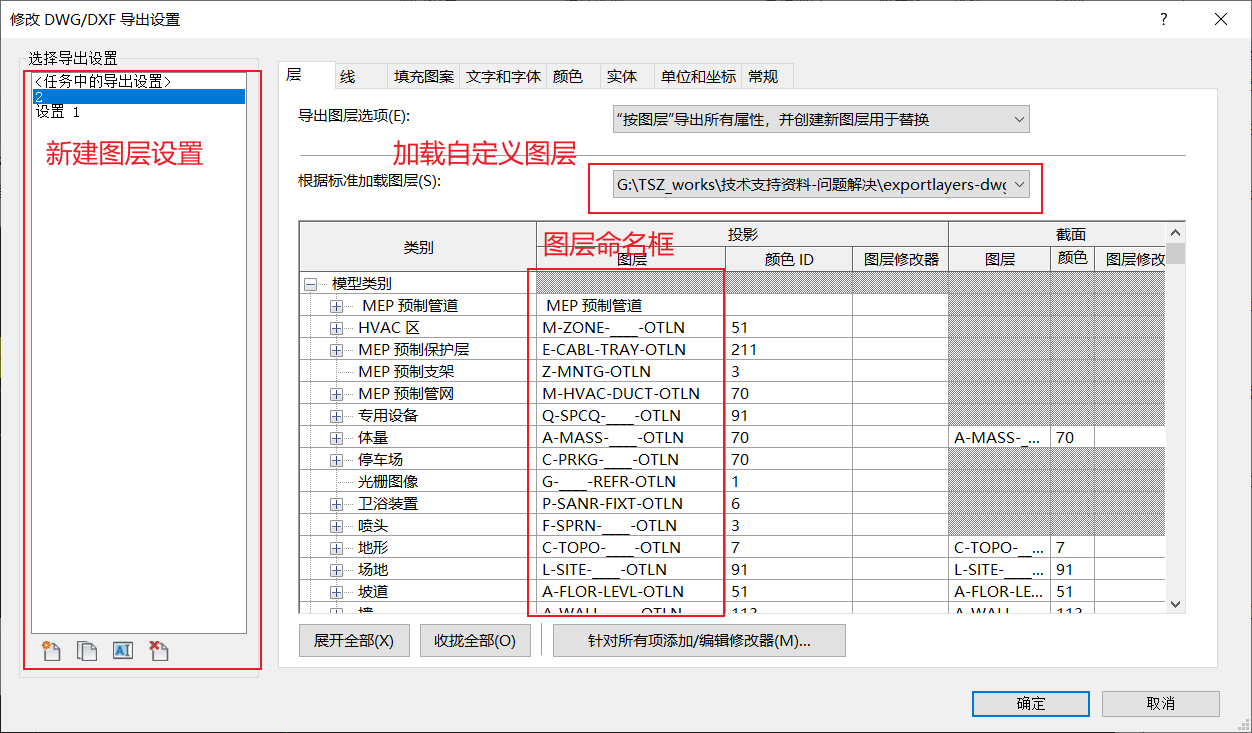Image resolution: width=1252 pixels, height=733 pixels.
Task: Expand the 地形 row
Action: pyautogui.click(x=336, y=548)
